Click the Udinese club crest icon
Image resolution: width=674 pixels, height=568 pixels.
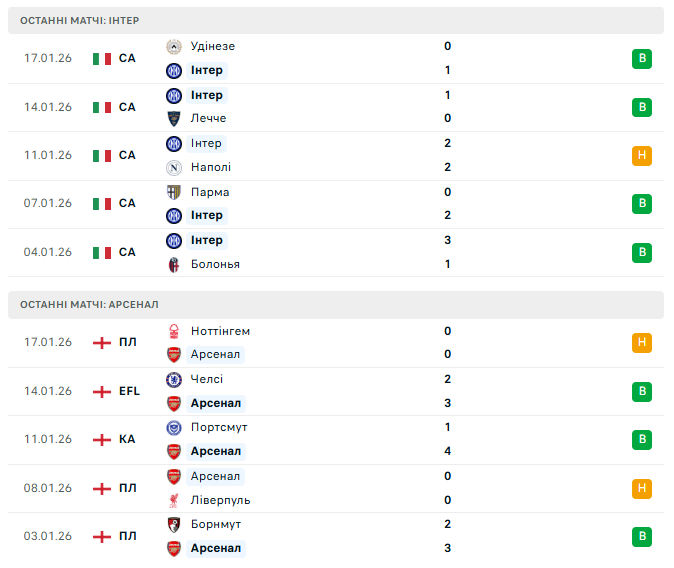coord(174,46)
